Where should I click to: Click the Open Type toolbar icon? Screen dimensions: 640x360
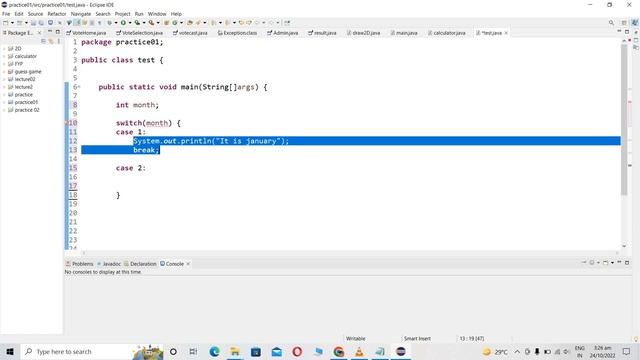pos(190,22)
